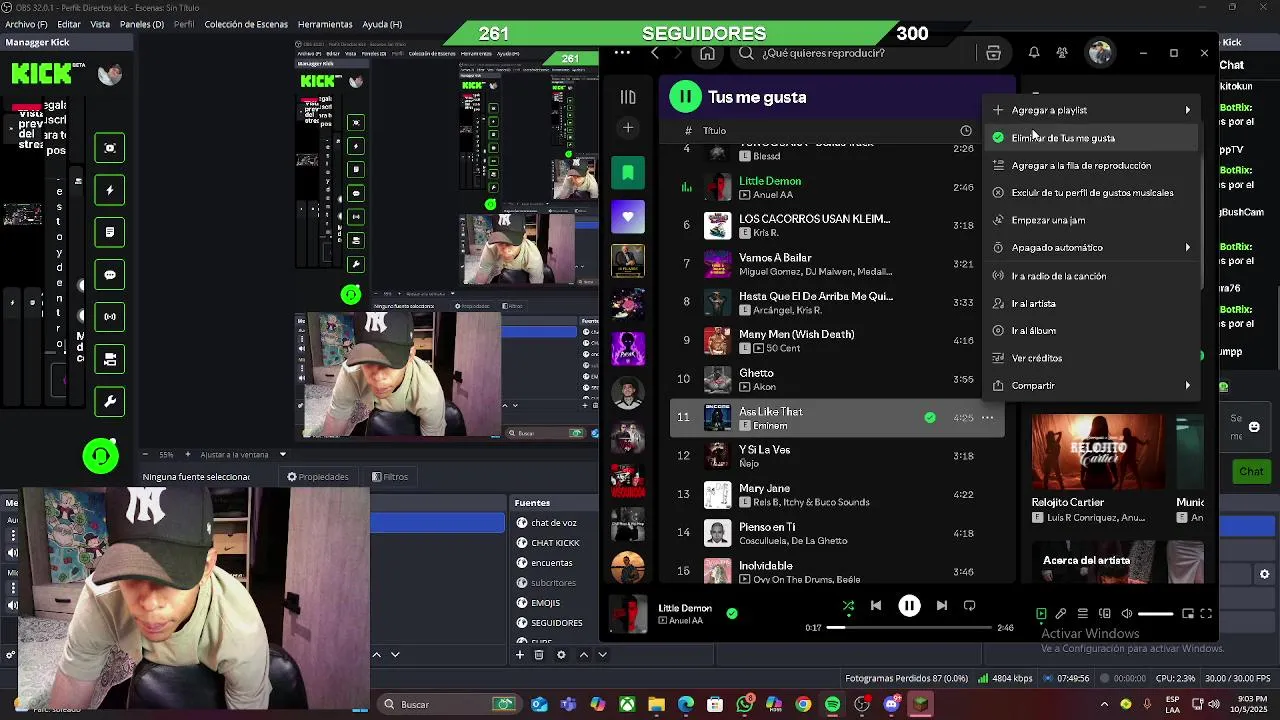Add new source with plus in Fuentes
This screenshot has width=1280, height=720.
click(520, 655)
